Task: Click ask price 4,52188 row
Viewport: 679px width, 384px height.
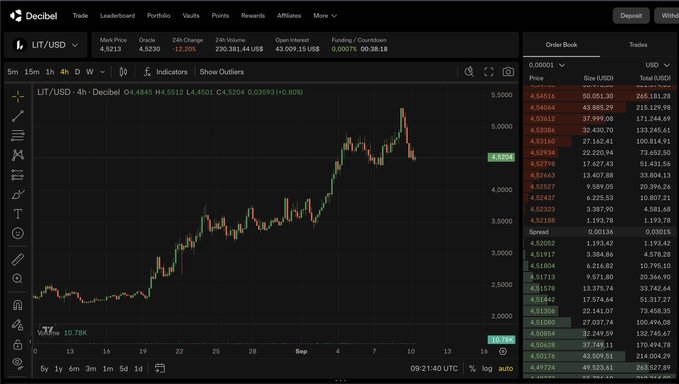Action: click(599, 220)
